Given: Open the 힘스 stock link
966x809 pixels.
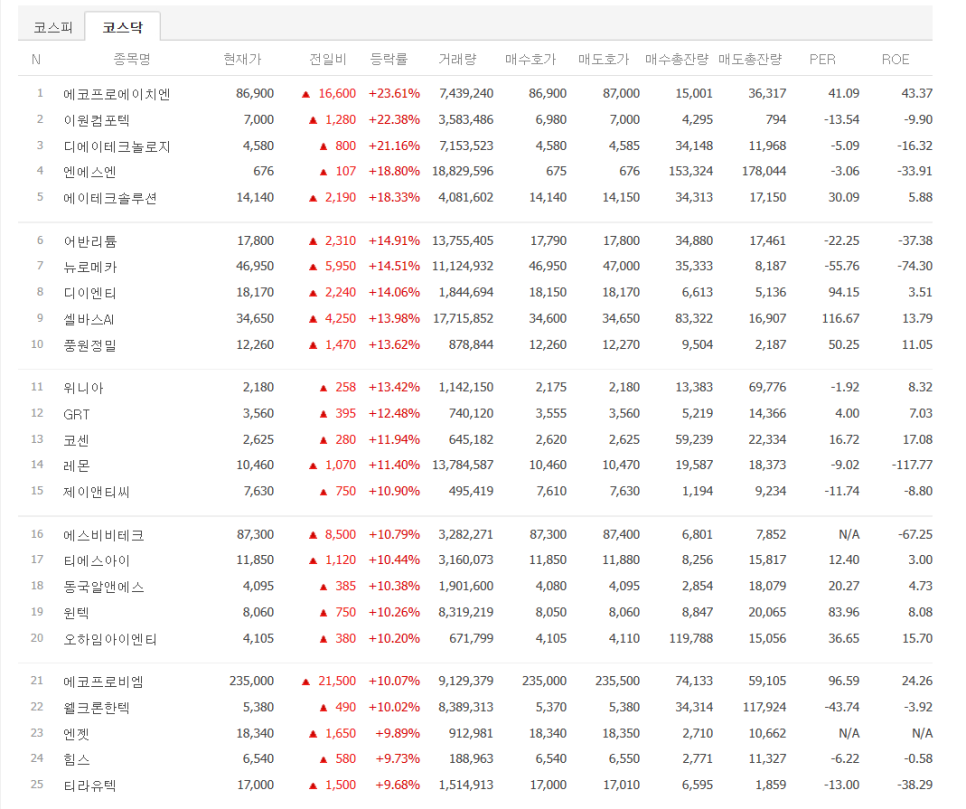Looking at the screenshot, I should point(76,760).
